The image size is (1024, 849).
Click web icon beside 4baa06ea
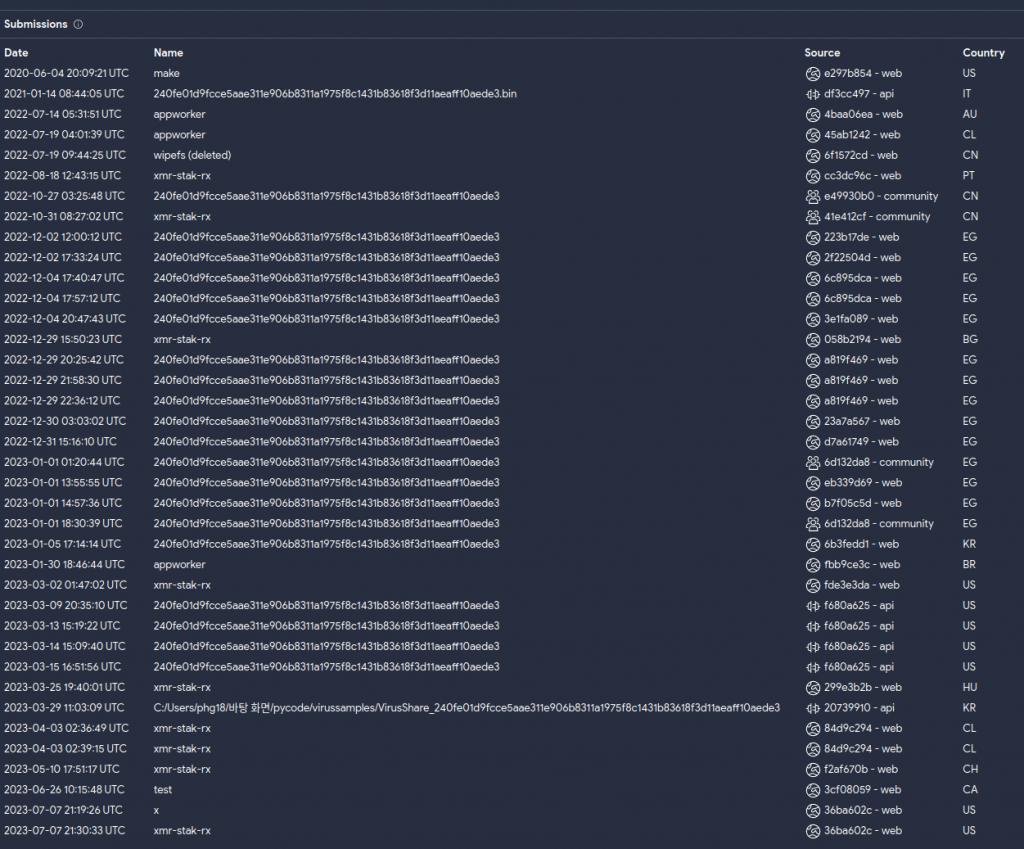[x=812, y=114]
